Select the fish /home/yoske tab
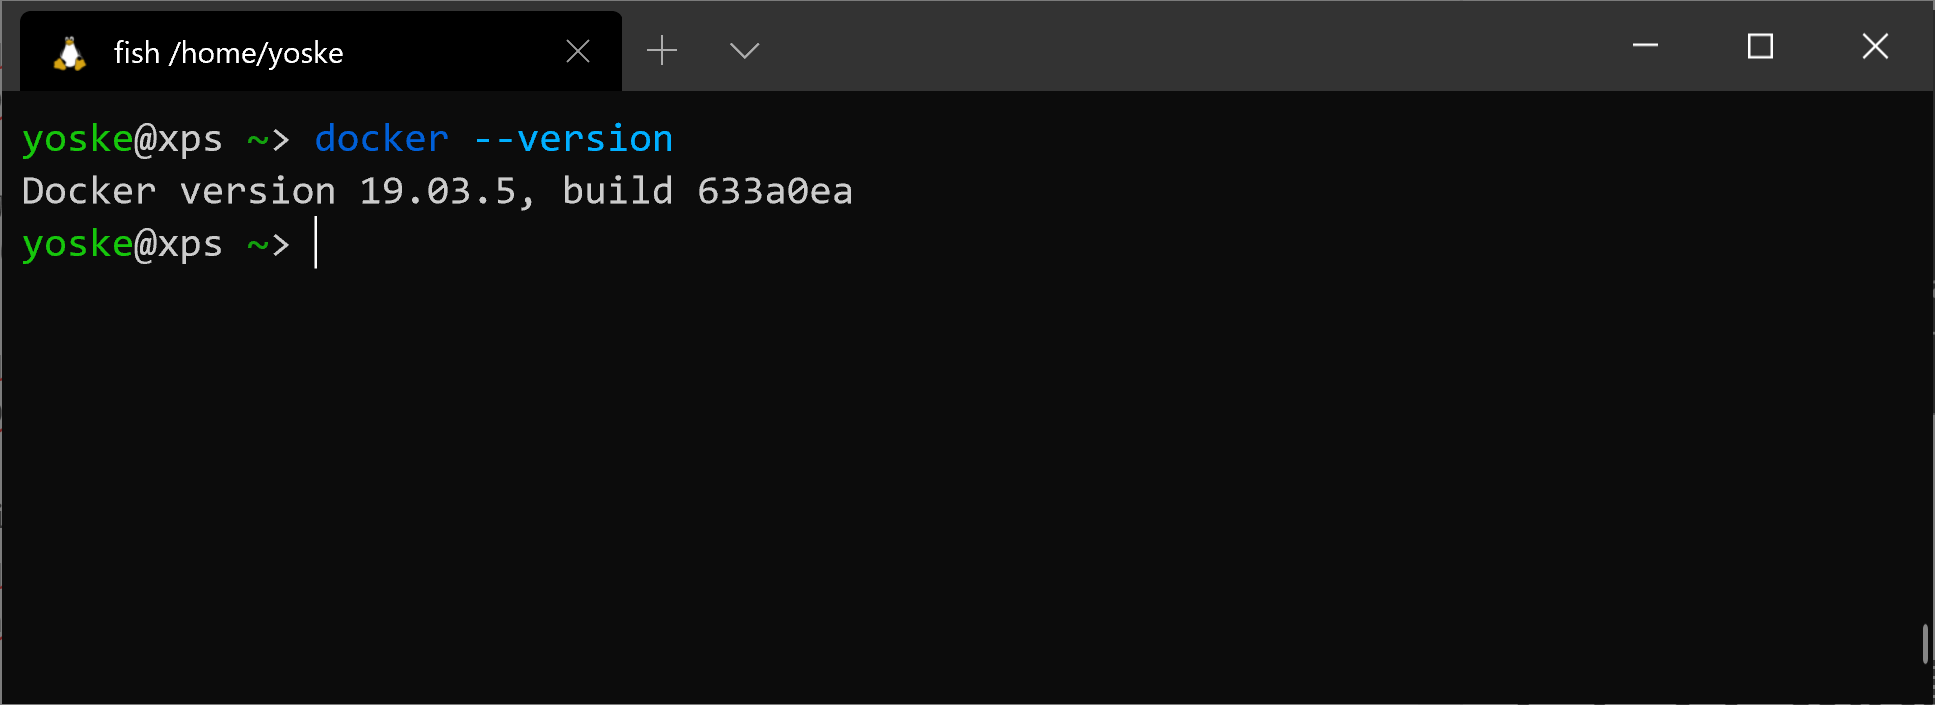Viewport: 1935px width, 705px height. click(x=320, y=51)
